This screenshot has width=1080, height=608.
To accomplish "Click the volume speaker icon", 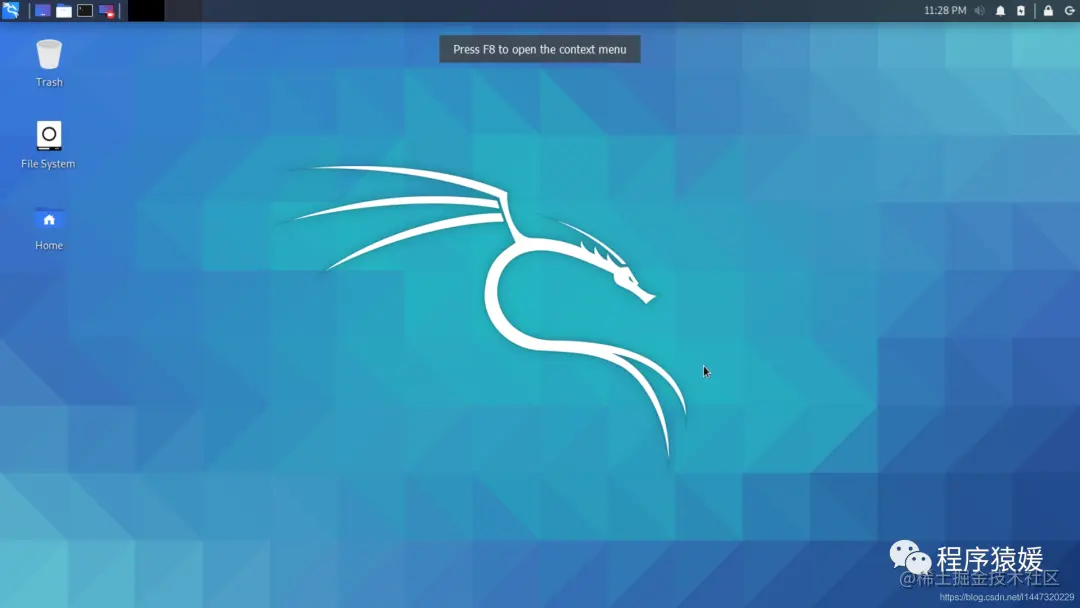I will point(979,11).
